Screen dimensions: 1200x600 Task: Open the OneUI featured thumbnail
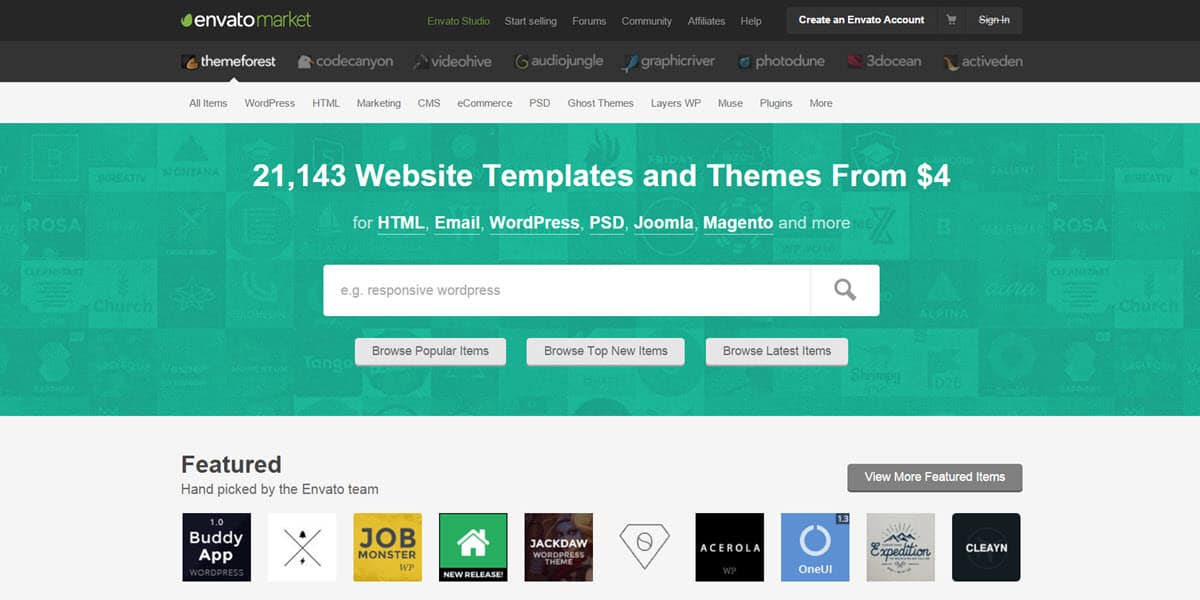click(x=815, y=547)
